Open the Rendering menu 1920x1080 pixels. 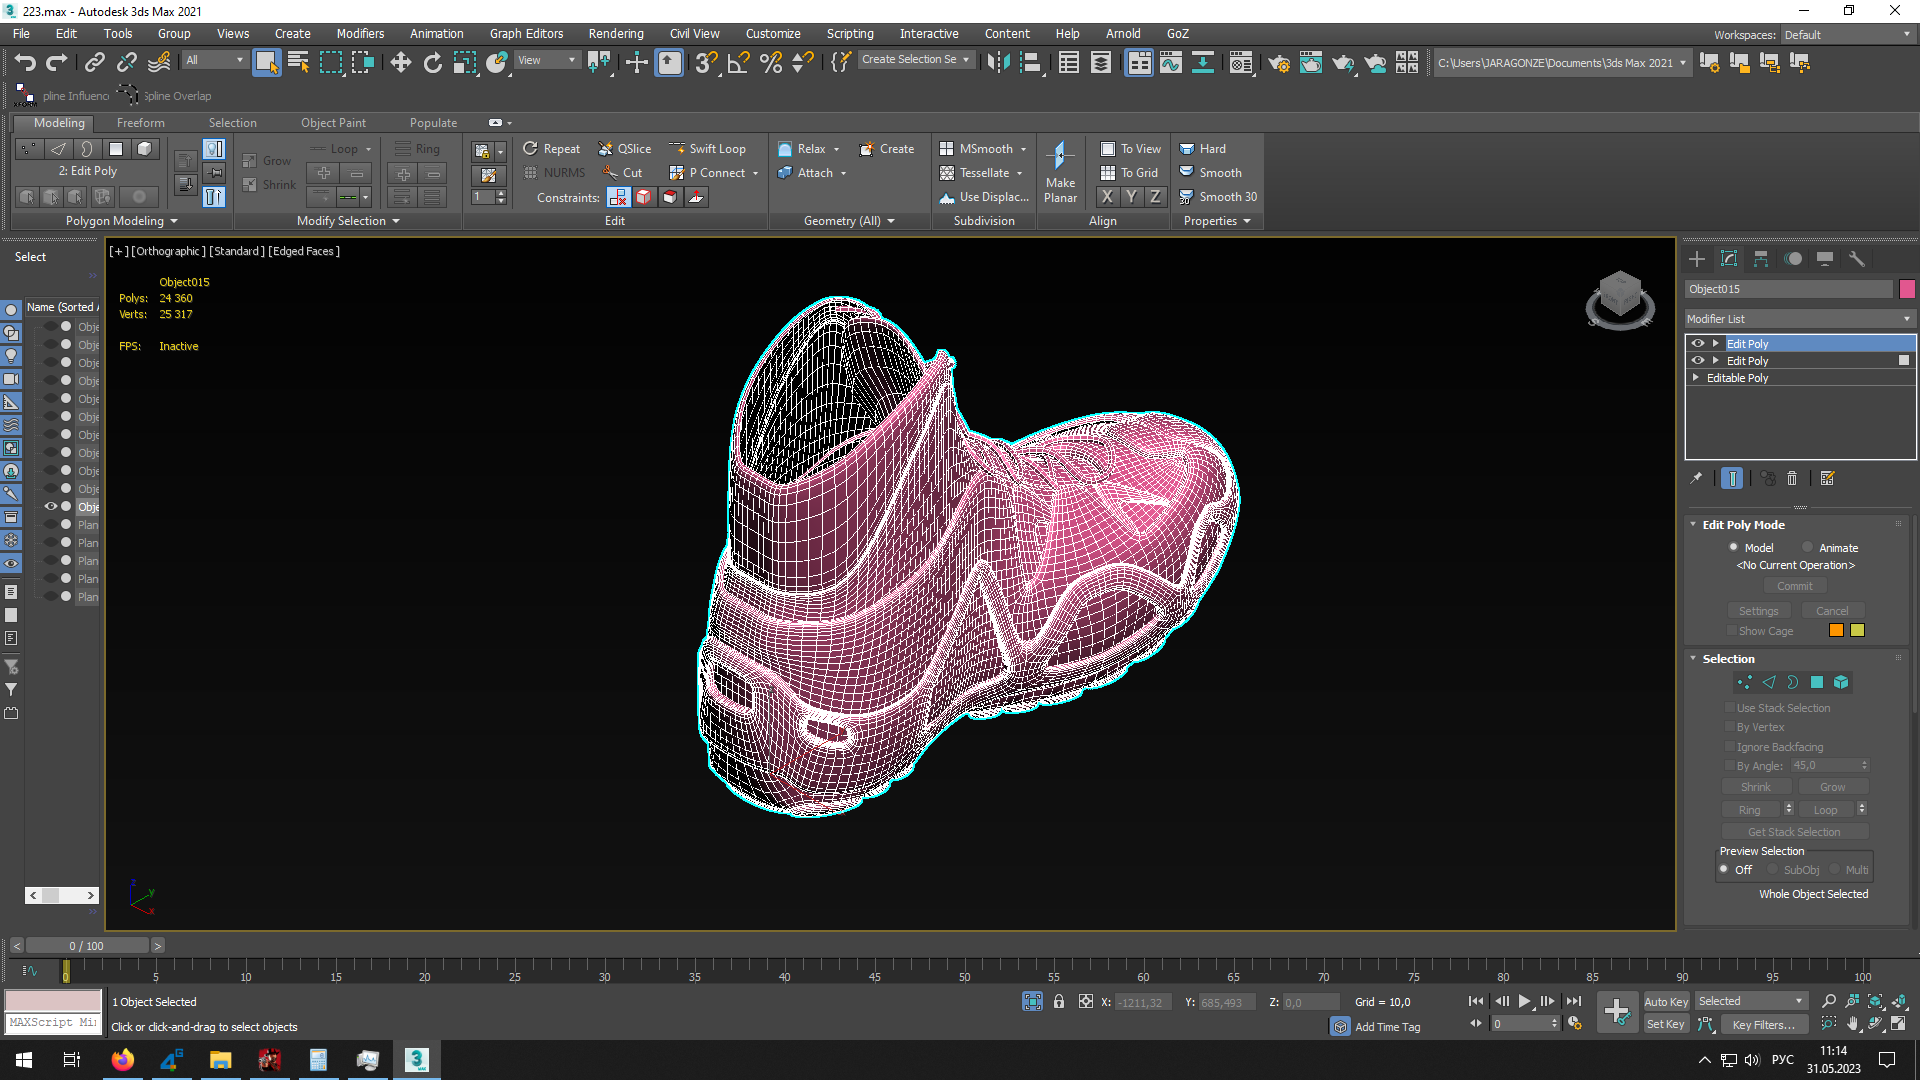[615, 34]
